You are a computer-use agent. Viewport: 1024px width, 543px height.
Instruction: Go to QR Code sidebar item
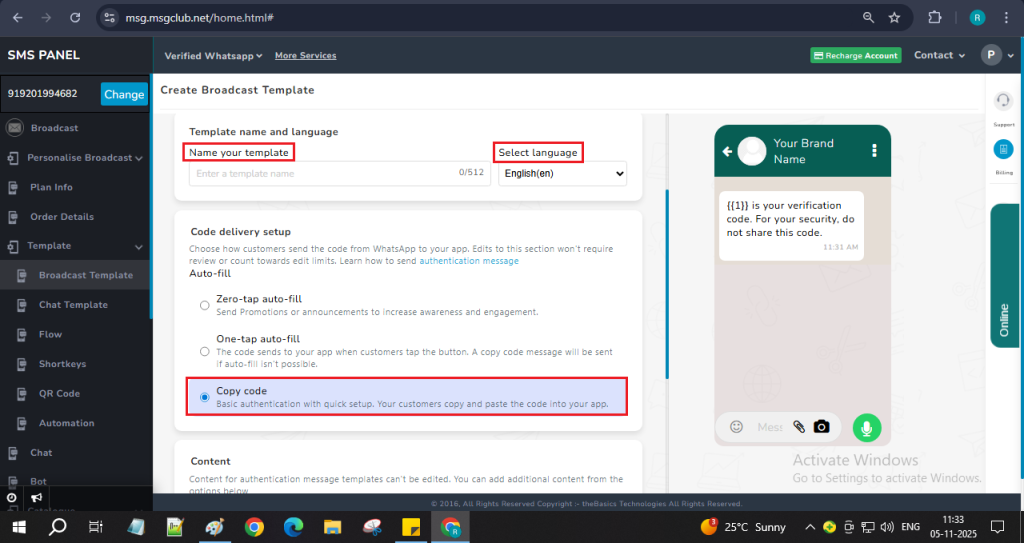(59, 394)
